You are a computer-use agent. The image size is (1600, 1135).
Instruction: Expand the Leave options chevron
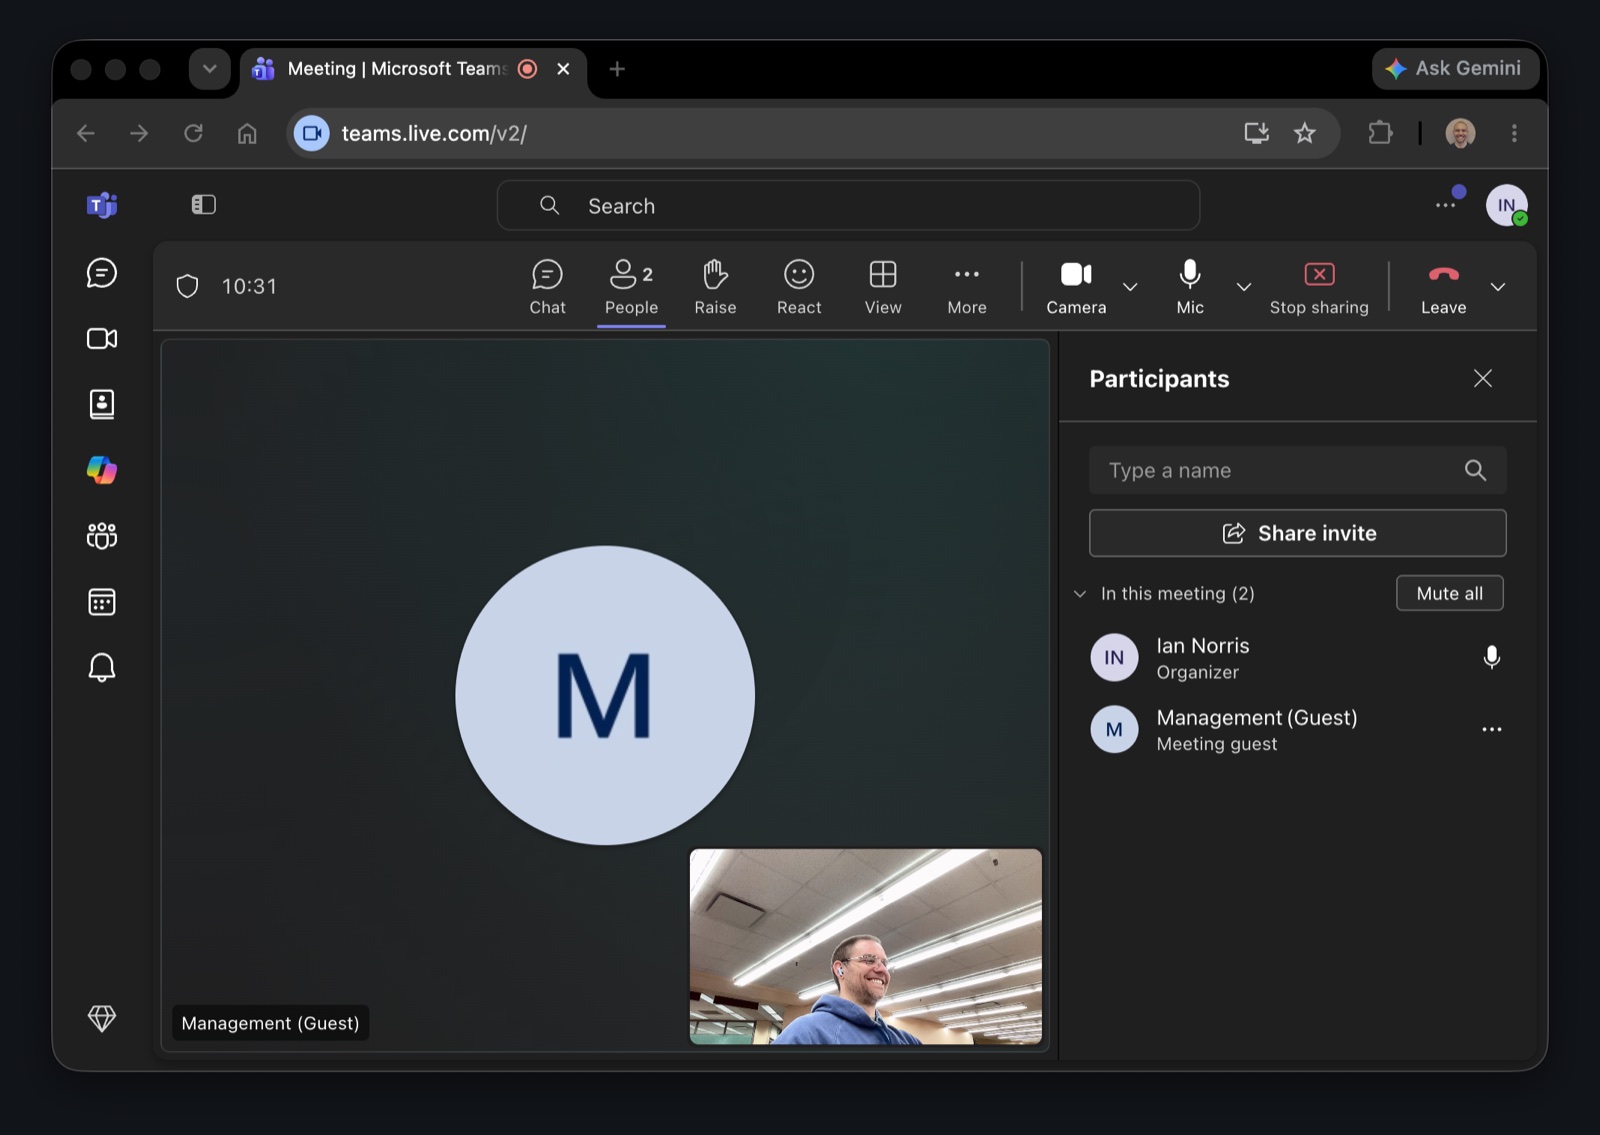point(1498,287)
